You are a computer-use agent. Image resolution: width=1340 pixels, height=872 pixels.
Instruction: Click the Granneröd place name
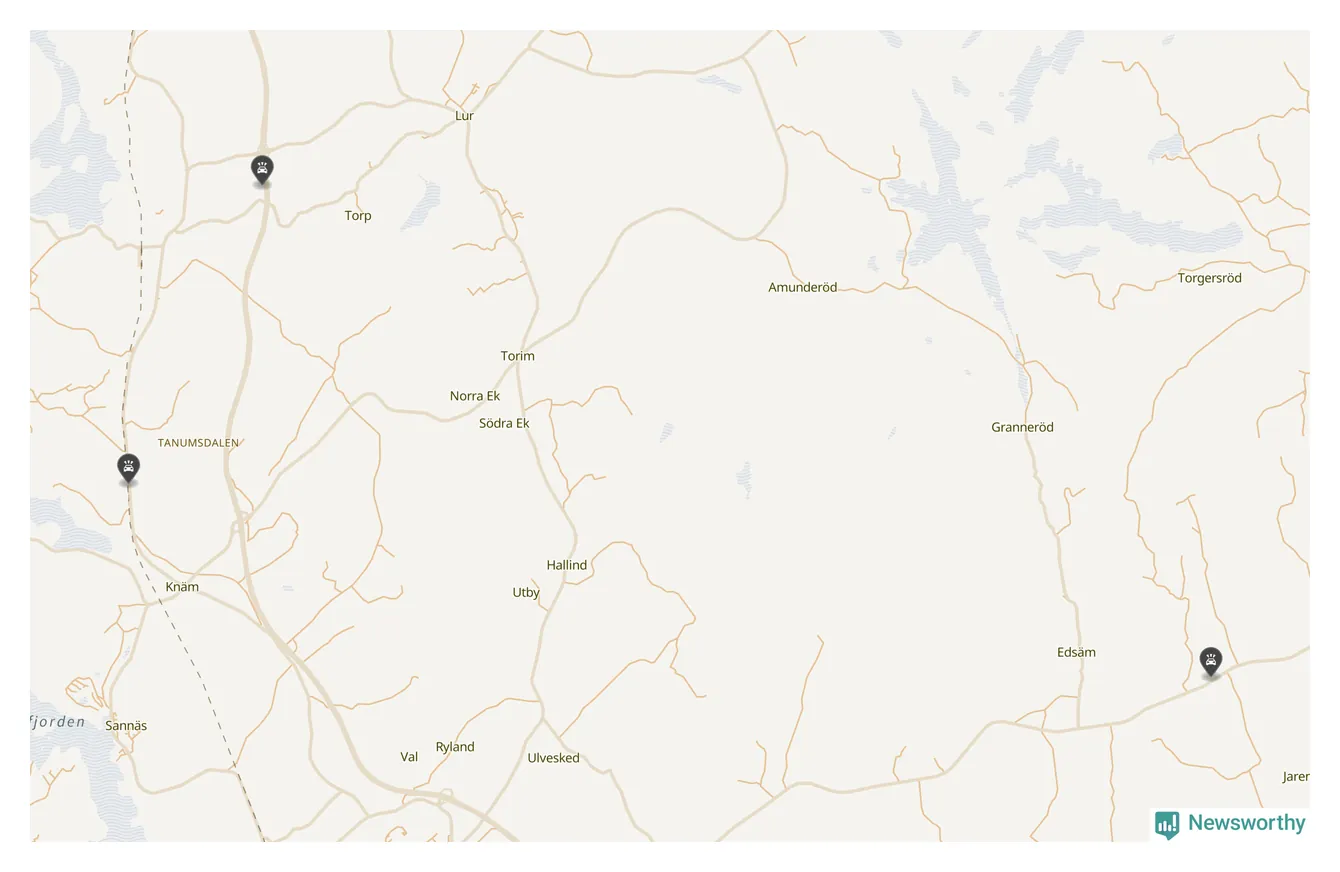[x=1023, y=427]
